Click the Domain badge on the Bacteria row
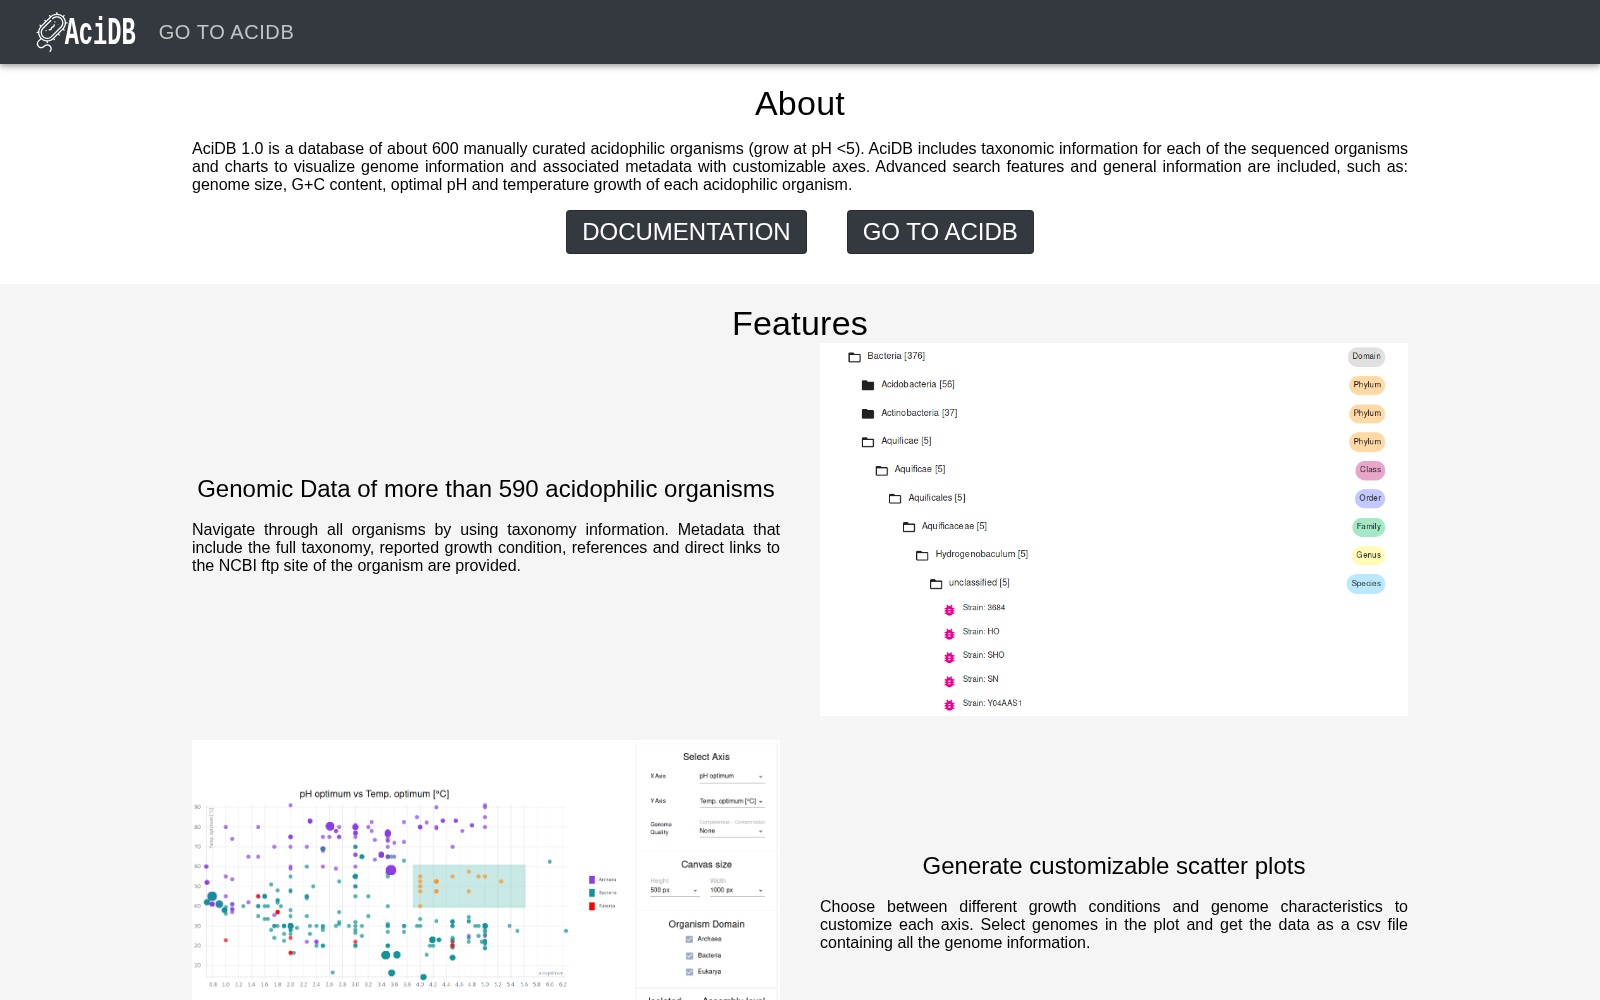This screenshot has width=1600, height=1000. pyautogui.click(x=1366, y=357)
